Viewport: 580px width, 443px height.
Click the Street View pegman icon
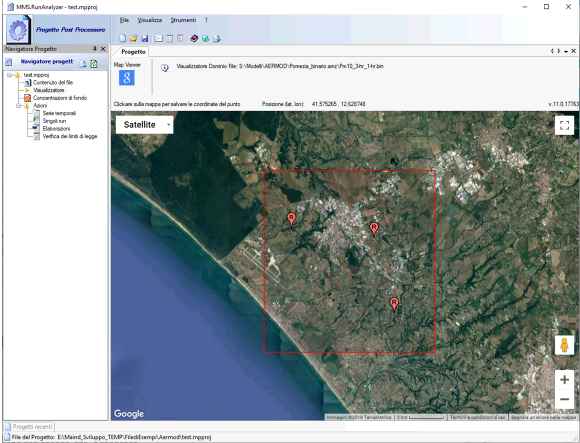coord(564,345)
